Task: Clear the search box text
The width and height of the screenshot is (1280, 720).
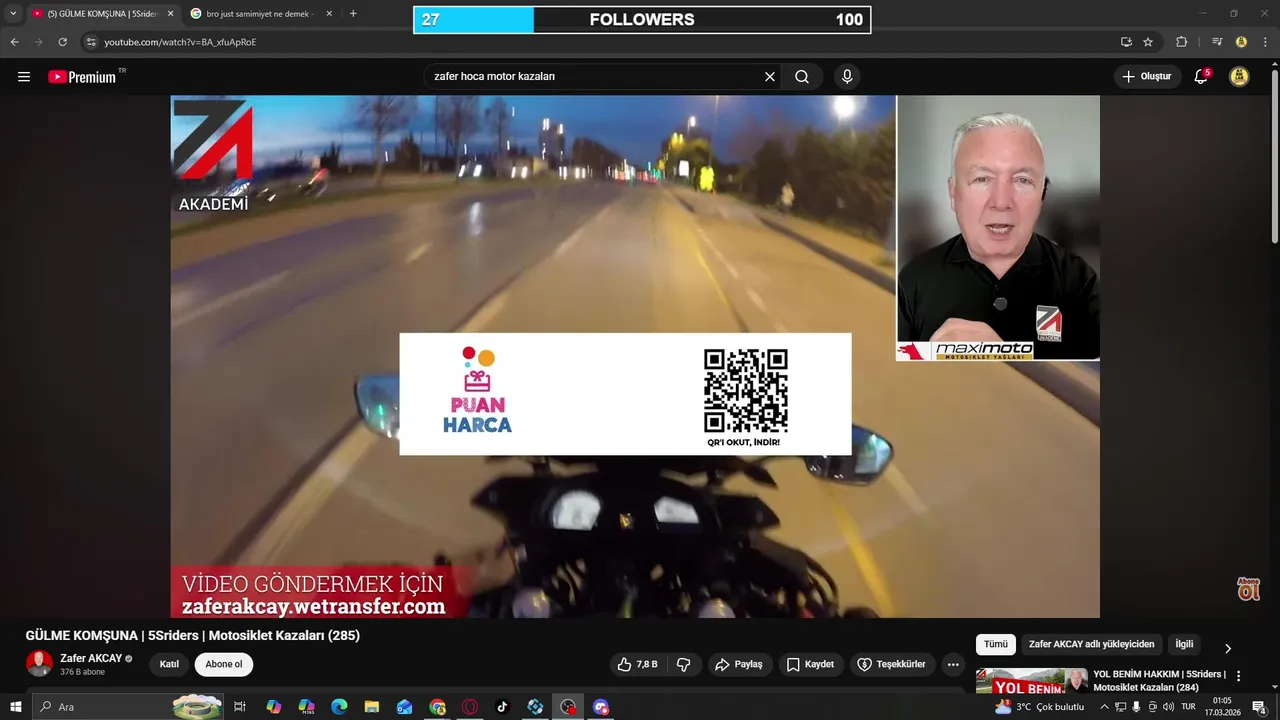Action: click(x=770, y=77)
